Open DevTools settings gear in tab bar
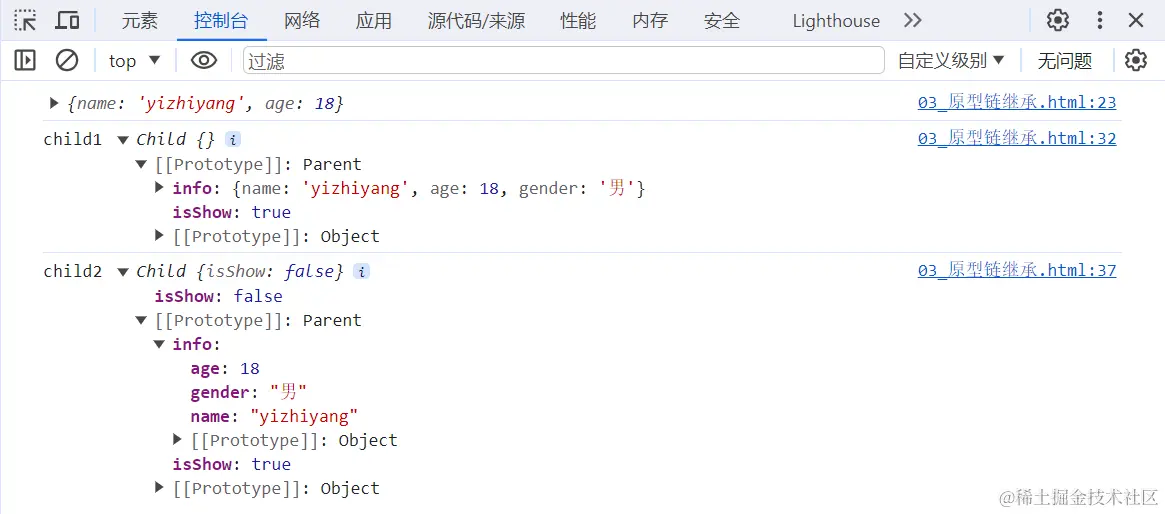 point(1057,20)
